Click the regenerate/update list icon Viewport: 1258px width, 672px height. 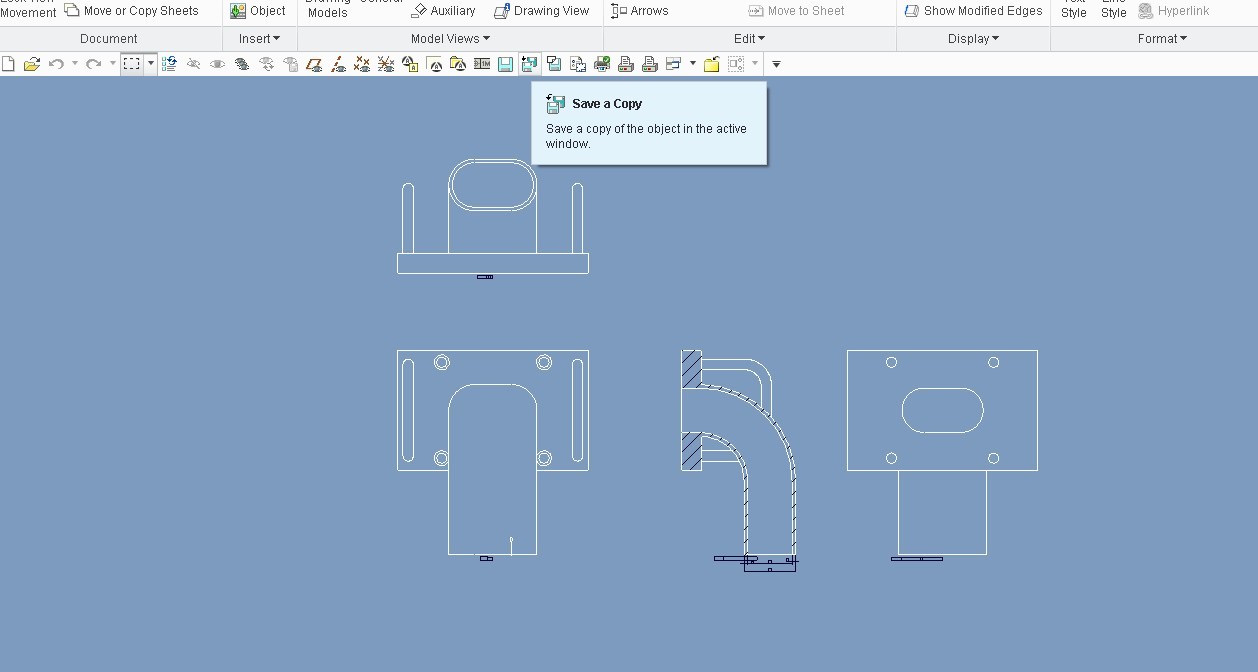pos(169,64)
